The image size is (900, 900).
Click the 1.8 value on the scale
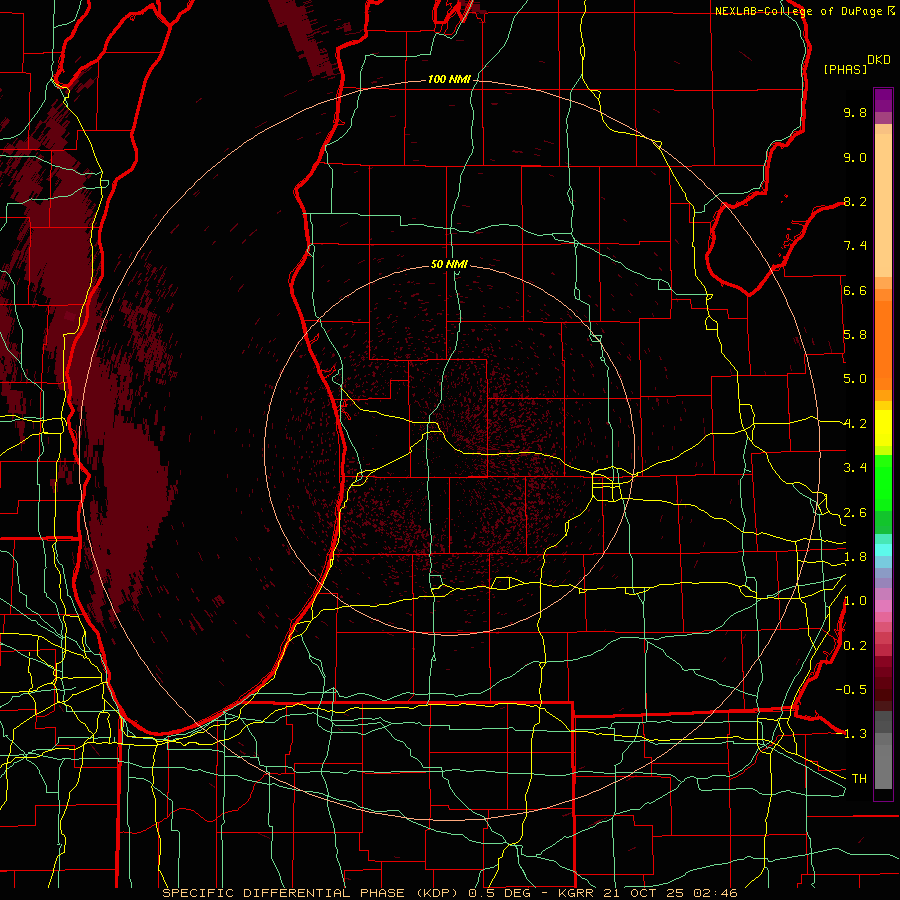[x=855, y=557]
